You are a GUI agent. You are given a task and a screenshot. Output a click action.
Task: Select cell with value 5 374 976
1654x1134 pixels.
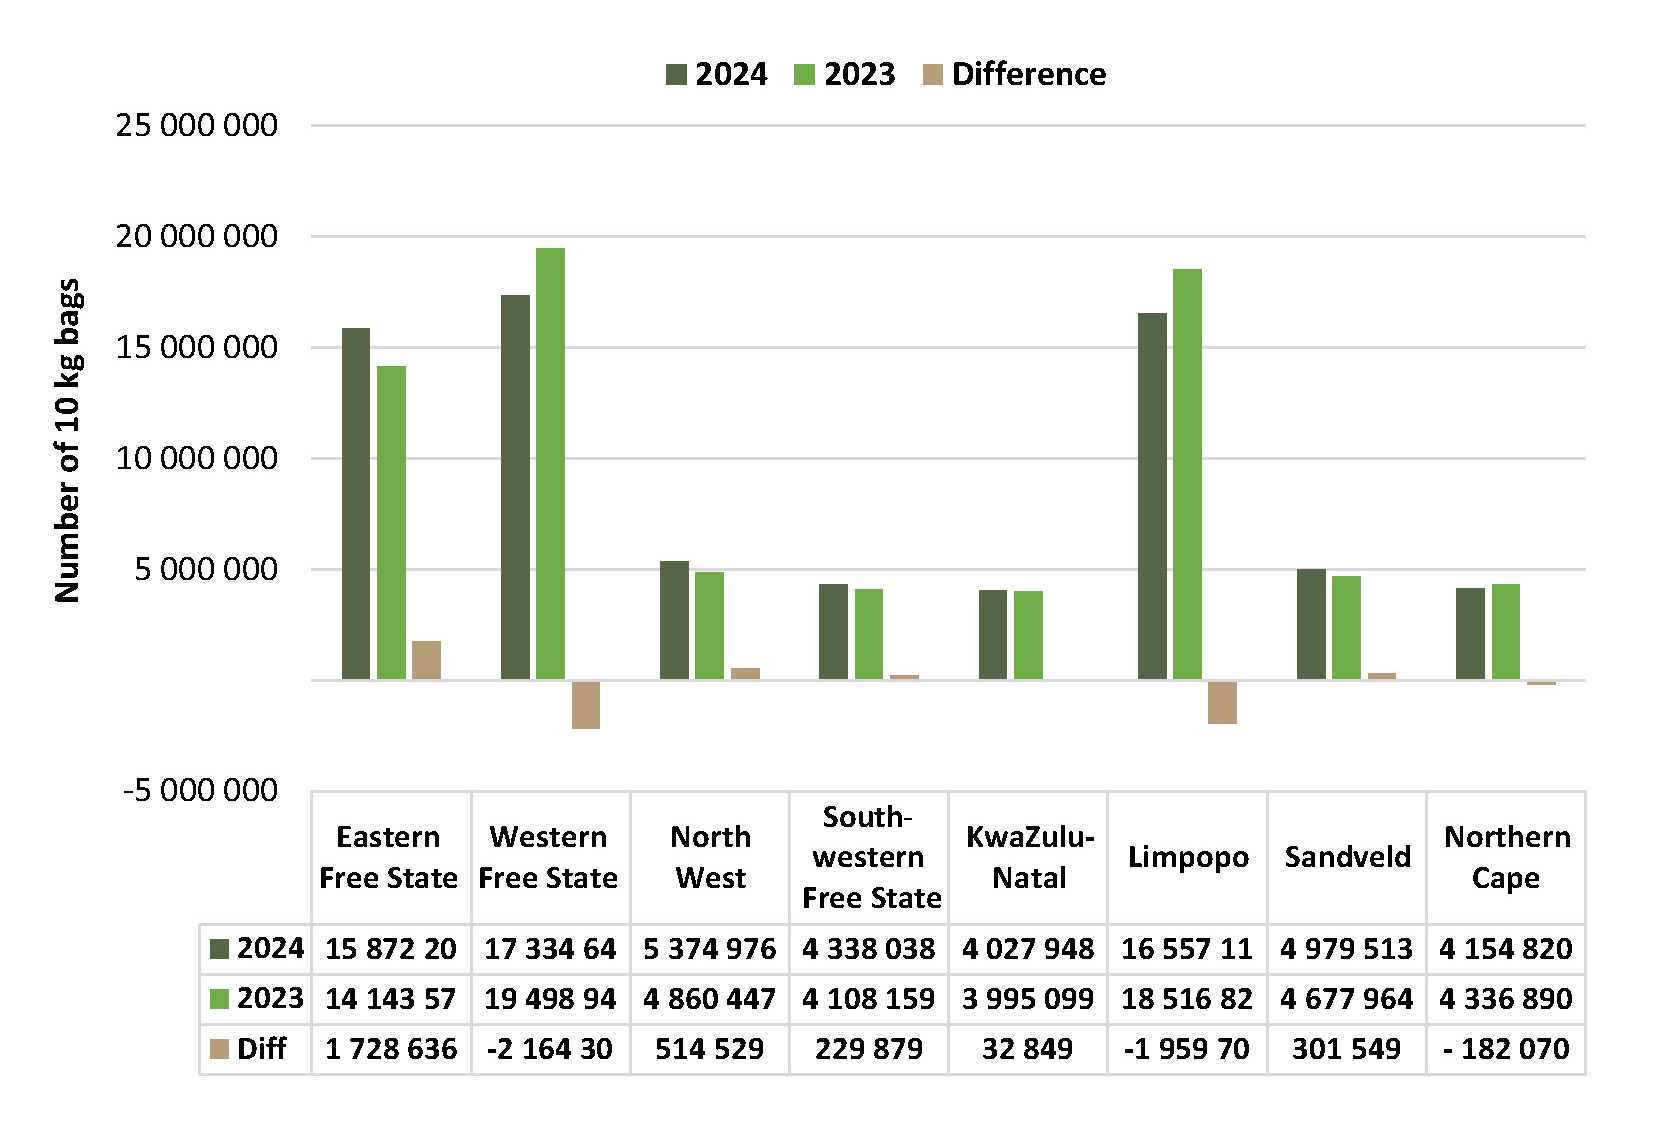coord(710,949)
